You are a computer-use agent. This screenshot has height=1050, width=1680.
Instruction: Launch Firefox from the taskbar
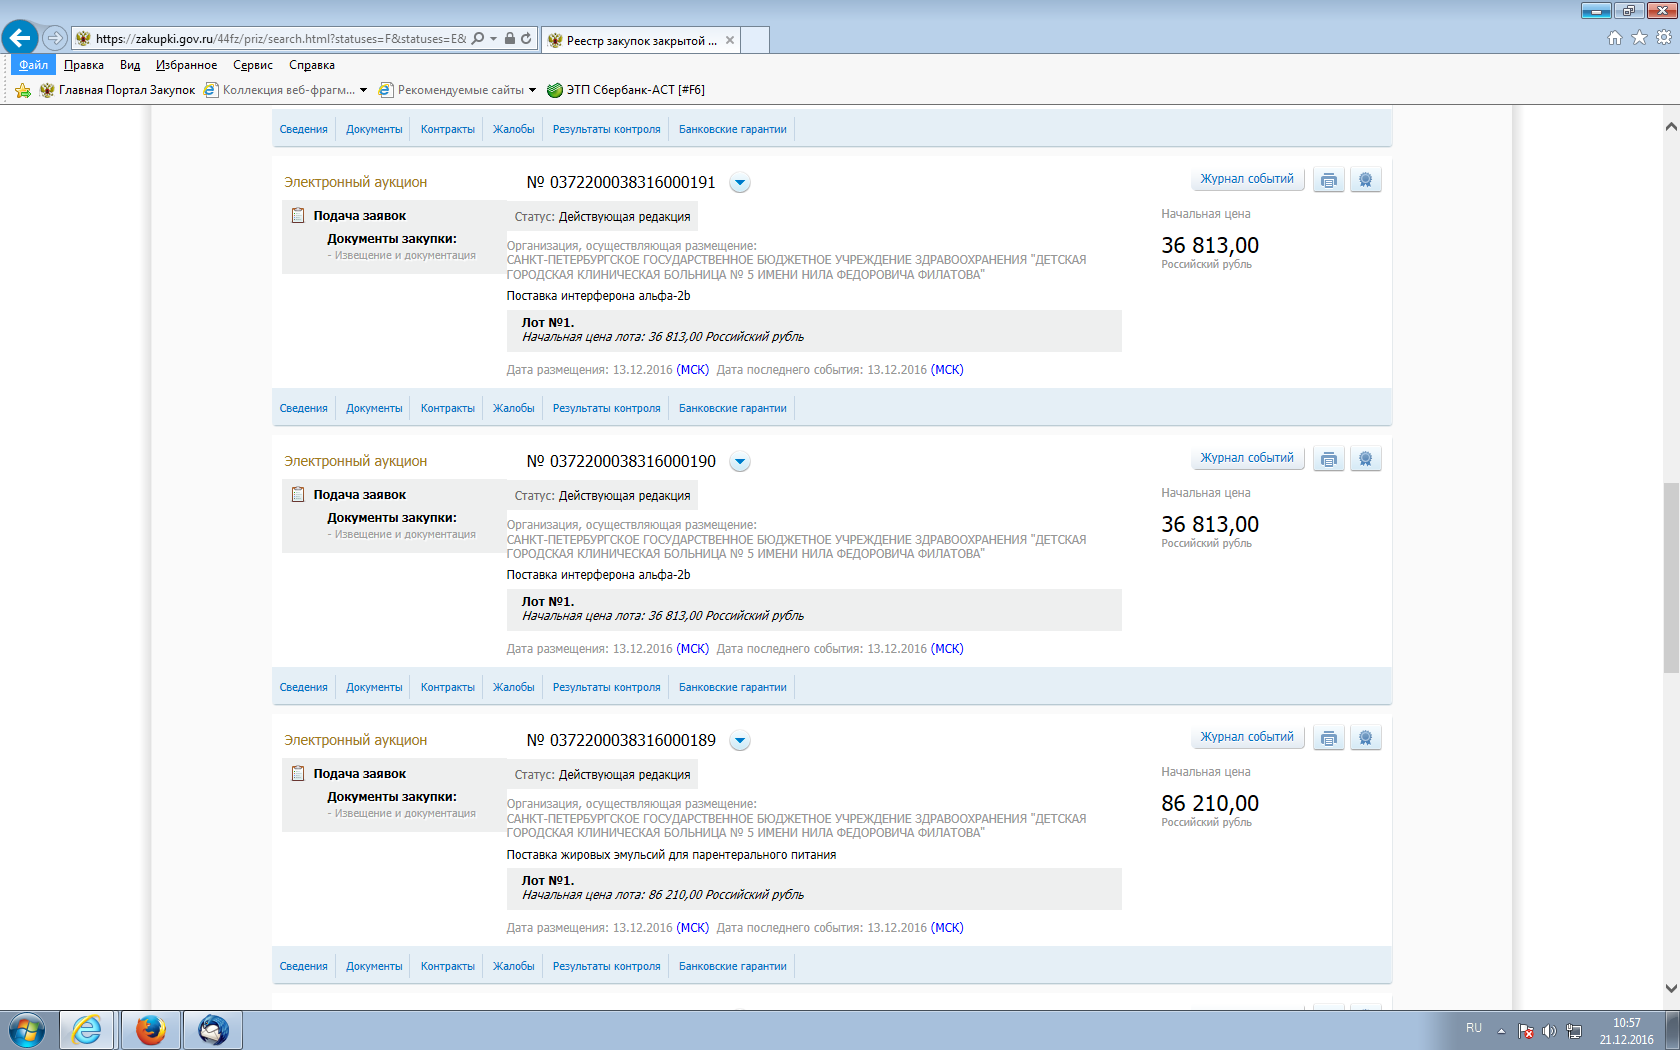click(x=151, y=1030)
